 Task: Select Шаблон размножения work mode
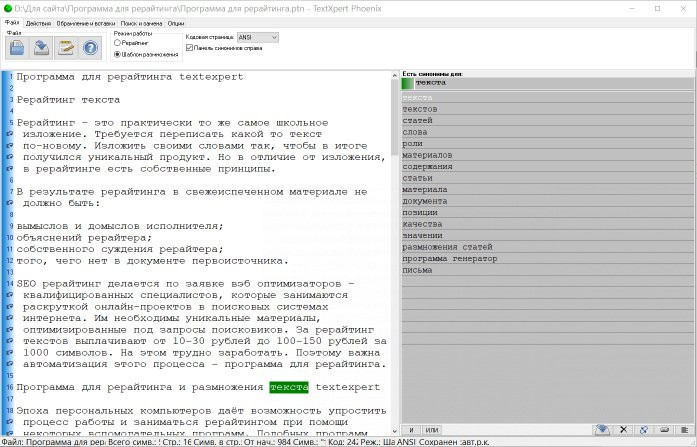(x=119, y=54)
